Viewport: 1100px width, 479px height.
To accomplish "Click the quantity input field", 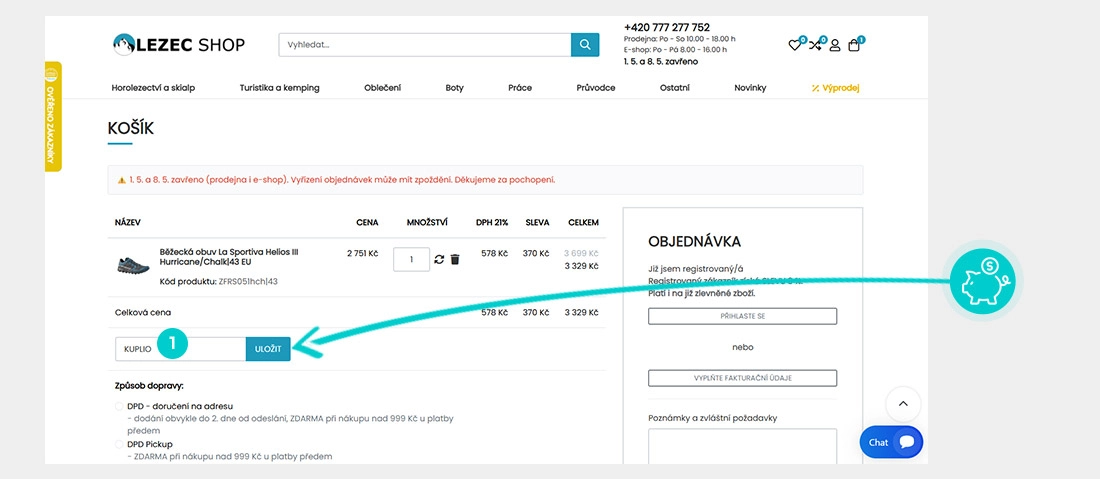I will click(411, 259).
